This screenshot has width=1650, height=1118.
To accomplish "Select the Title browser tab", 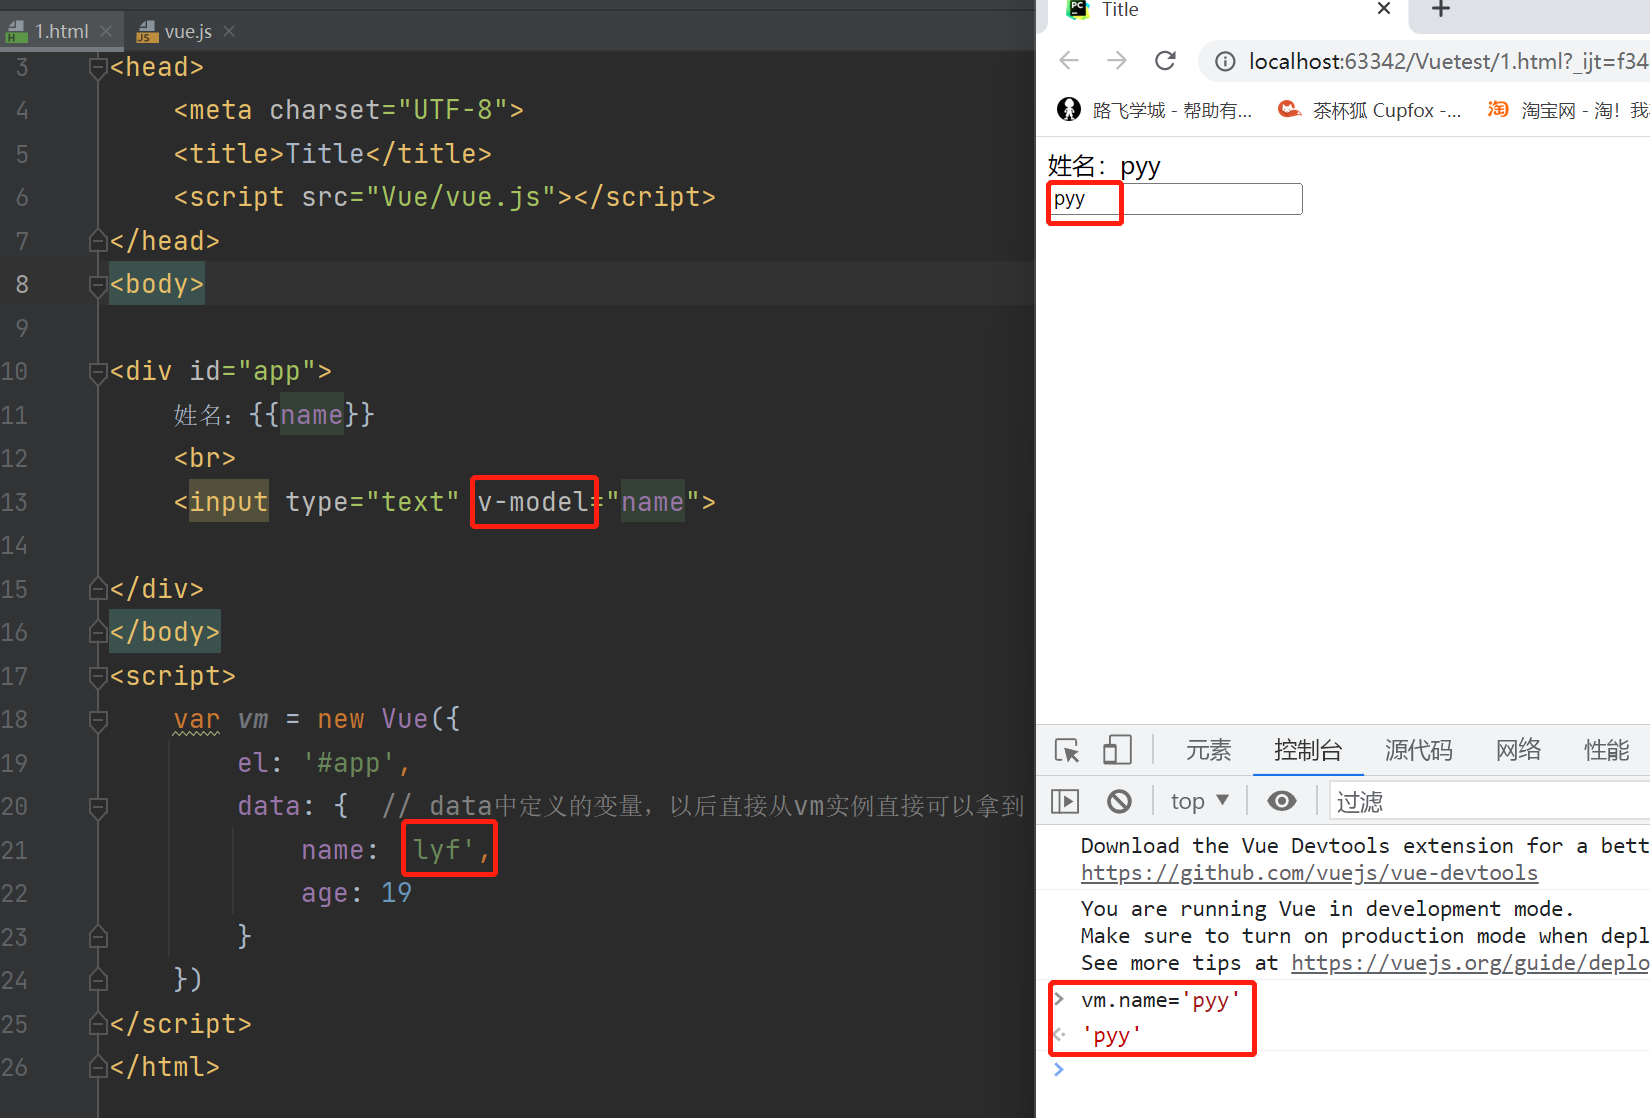I will tap(1222, 12).
